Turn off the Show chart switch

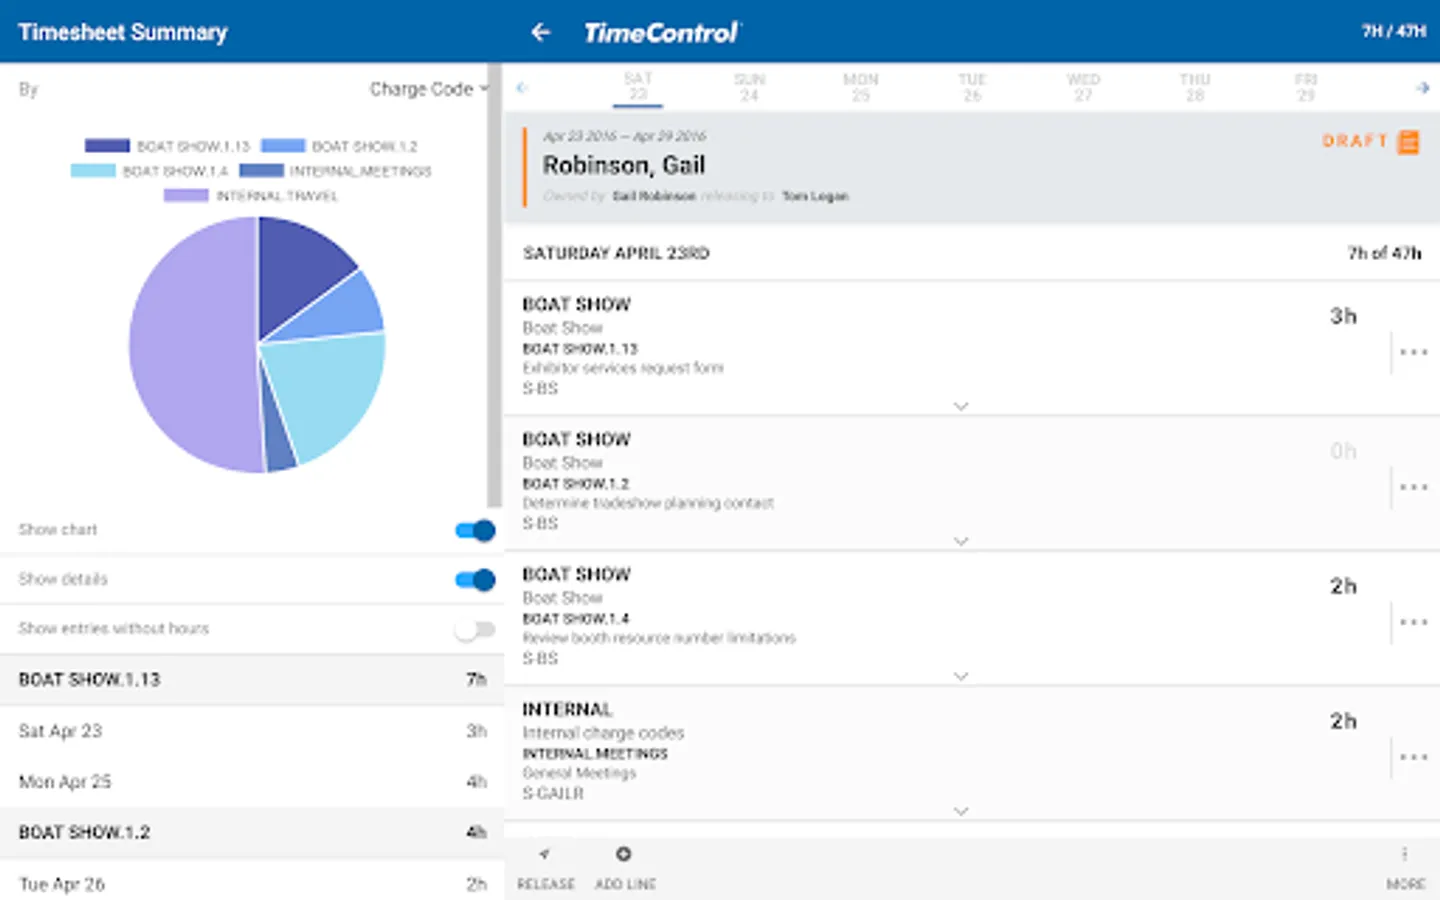click(x=475, y=530)
